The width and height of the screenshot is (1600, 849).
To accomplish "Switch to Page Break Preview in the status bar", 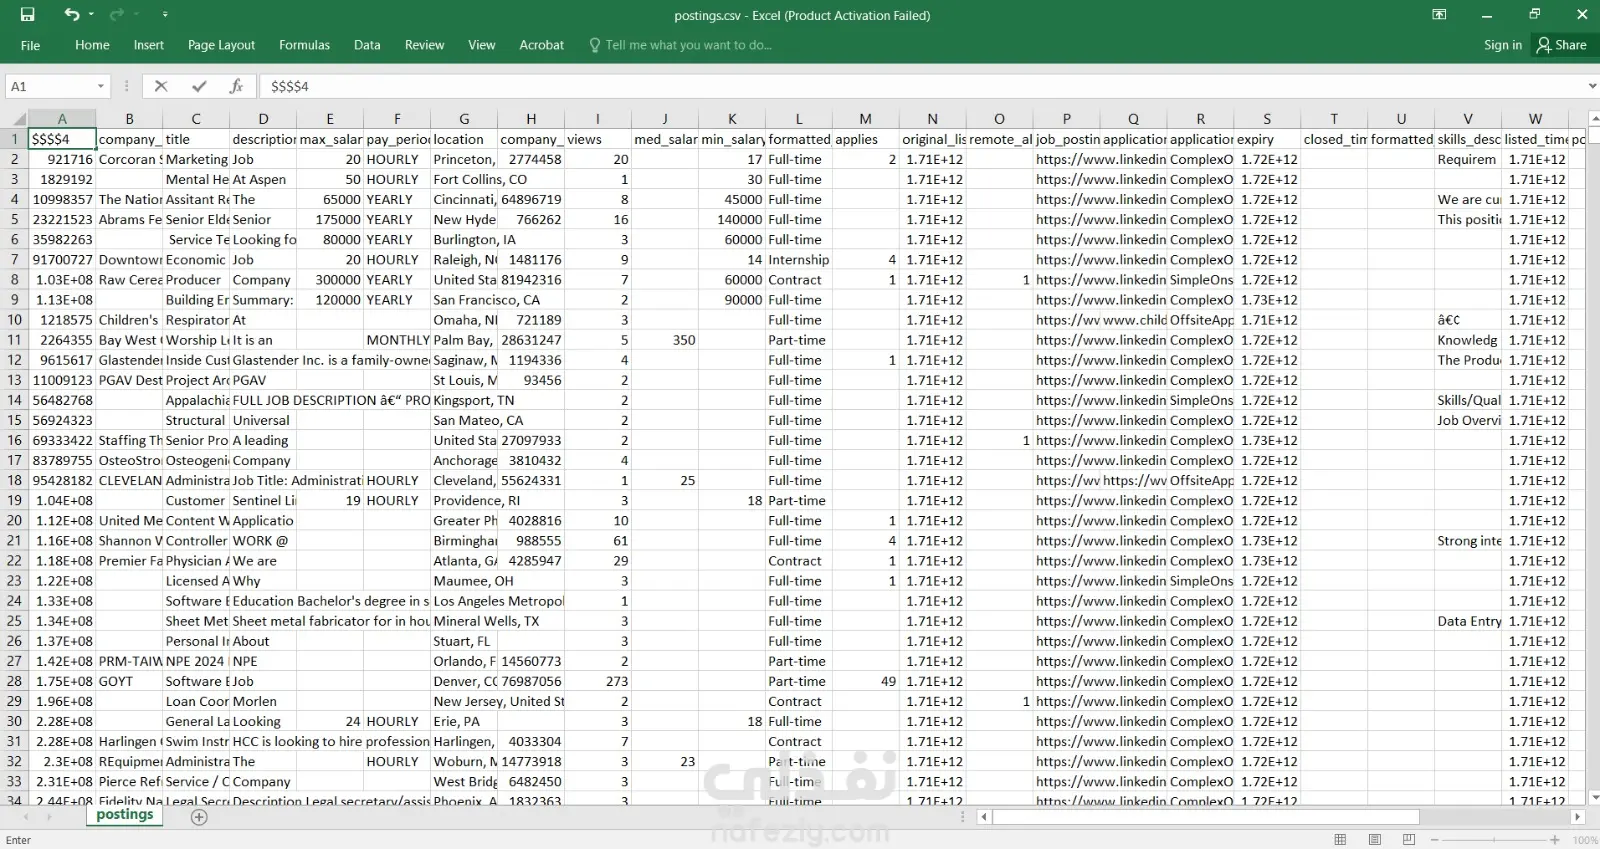I will pyautogui.click(x=1409, y=840).
